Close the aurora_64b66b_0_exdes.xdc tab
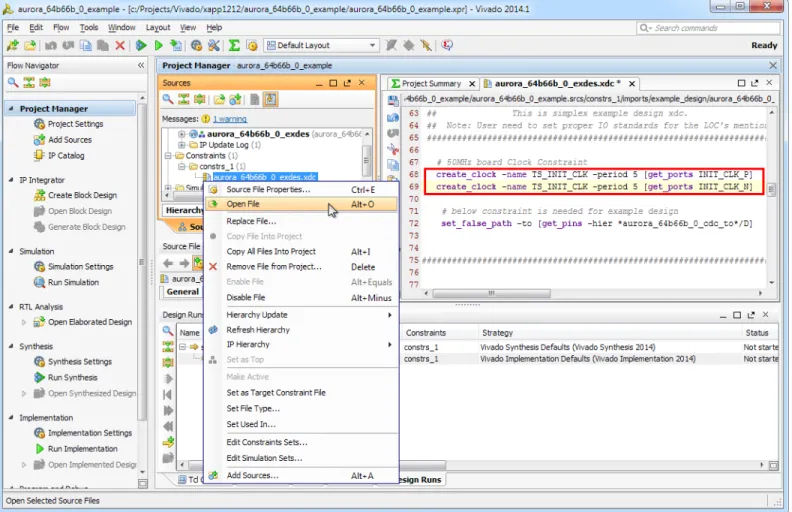 [x=631, y=84]
